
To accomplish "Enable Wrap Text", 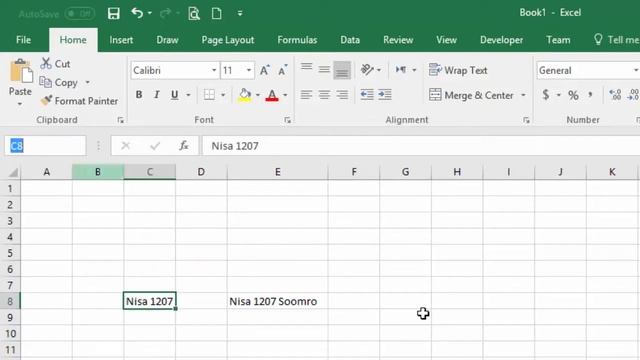I will click(x=458, y=70).
